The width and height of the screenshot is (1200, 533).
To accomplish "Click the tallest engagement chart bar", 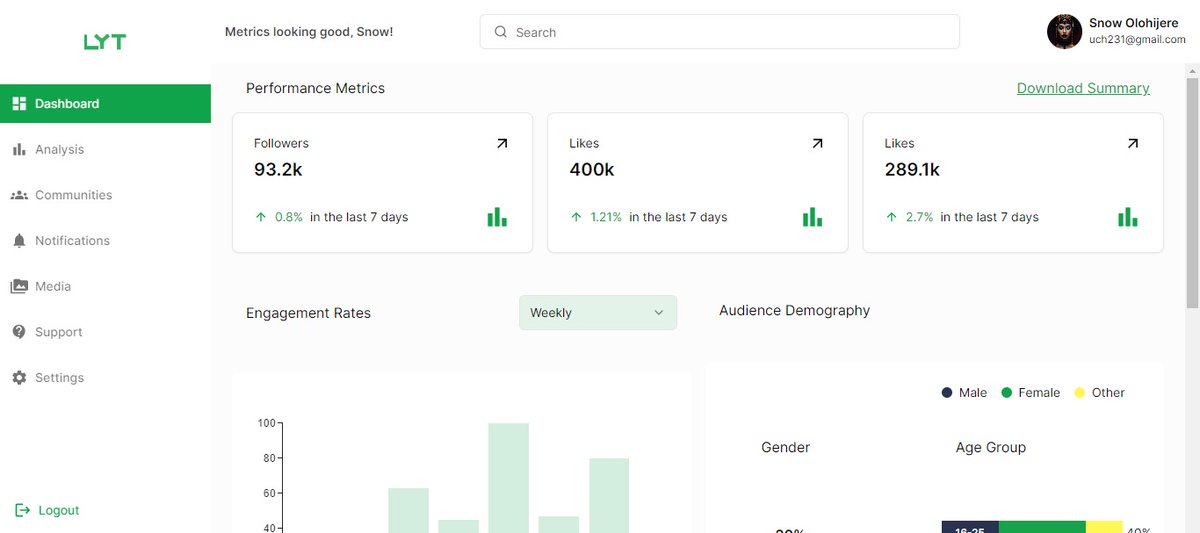I will pyautogui.click(x=509, y=478).
